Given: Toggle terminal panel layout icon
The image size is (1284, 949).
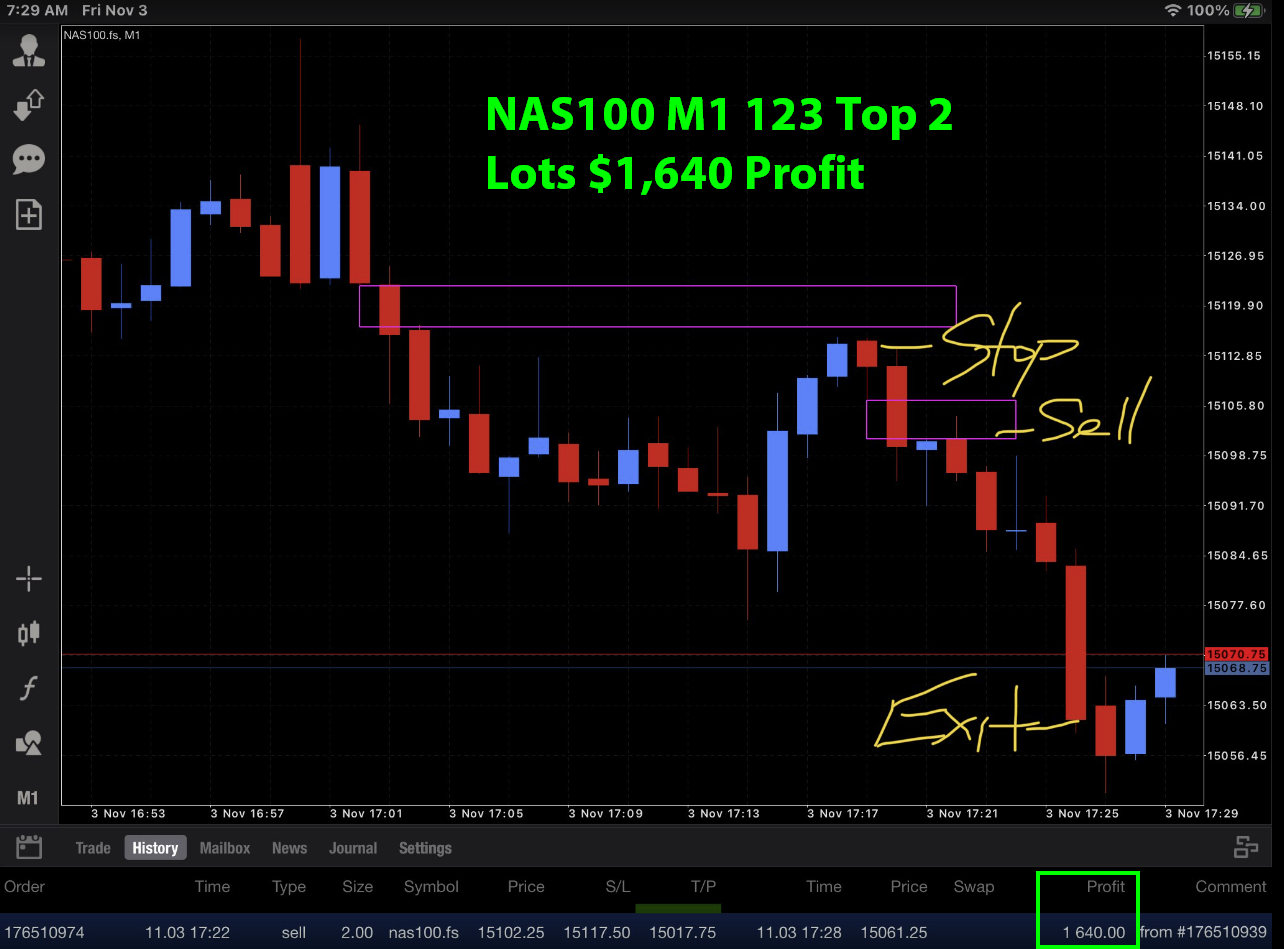Looking at the screenshot, I should (1246, 847).
